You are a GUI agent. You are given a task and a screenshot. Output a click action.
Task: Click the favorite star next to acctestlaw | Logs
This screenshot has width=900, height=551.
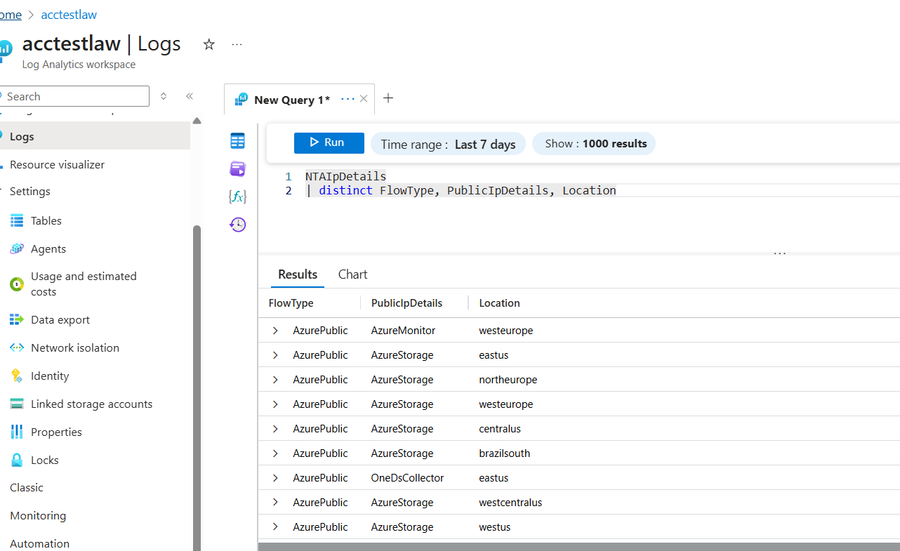click(209, 44)
